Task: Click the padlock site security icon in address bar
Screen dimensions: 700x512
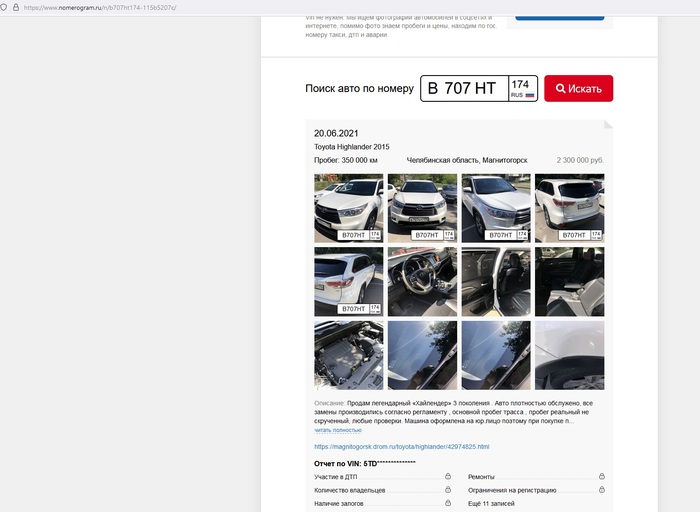Action: click(16, 8)
